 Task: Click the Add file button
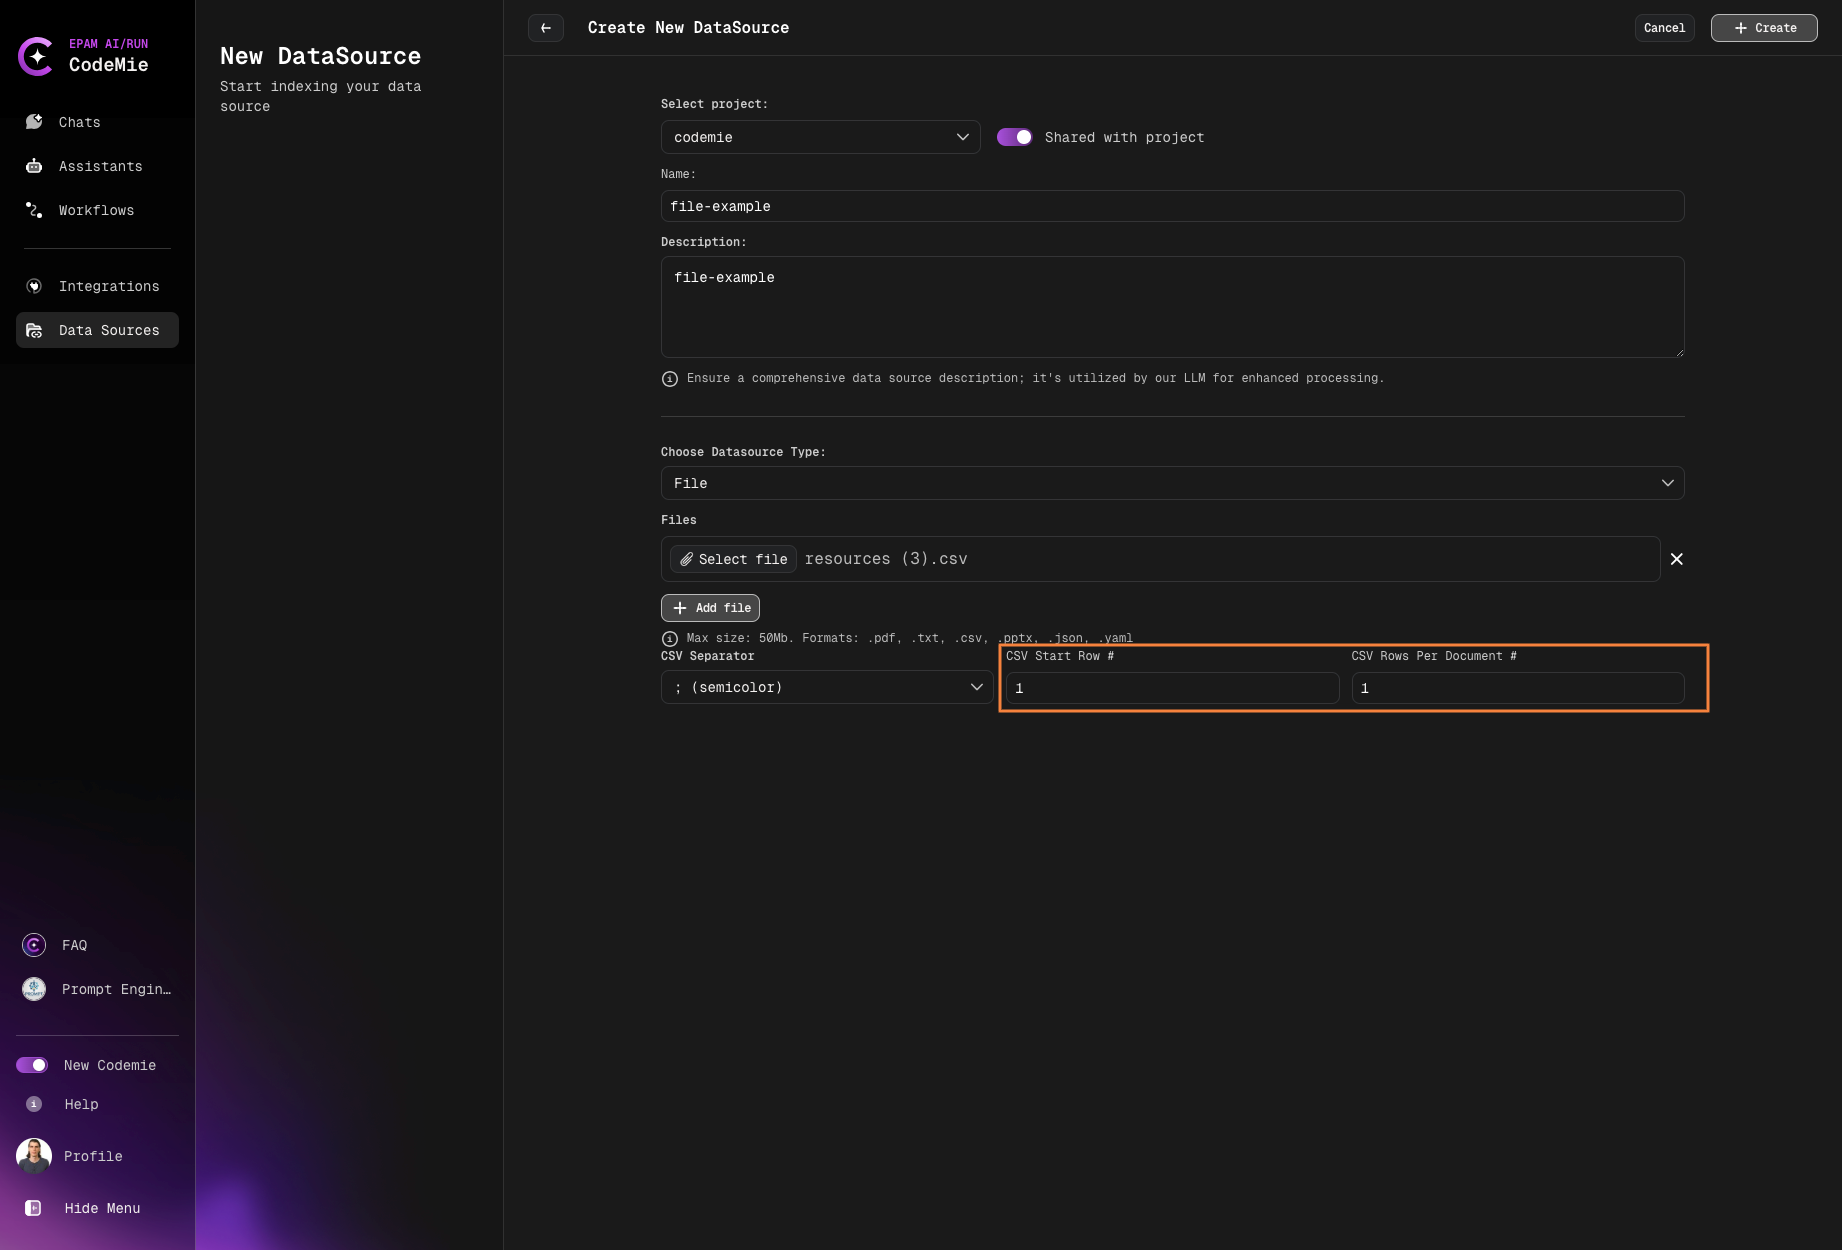[x=710, y=608]
